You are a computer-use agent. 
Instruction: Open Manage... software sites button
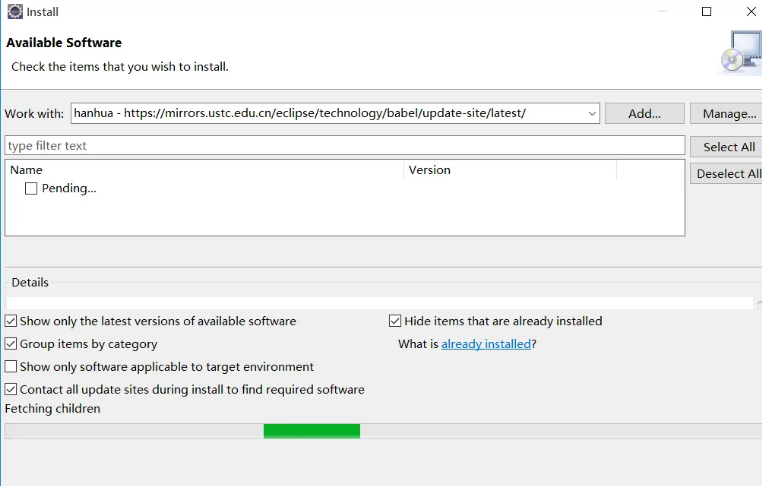(728, 114)
